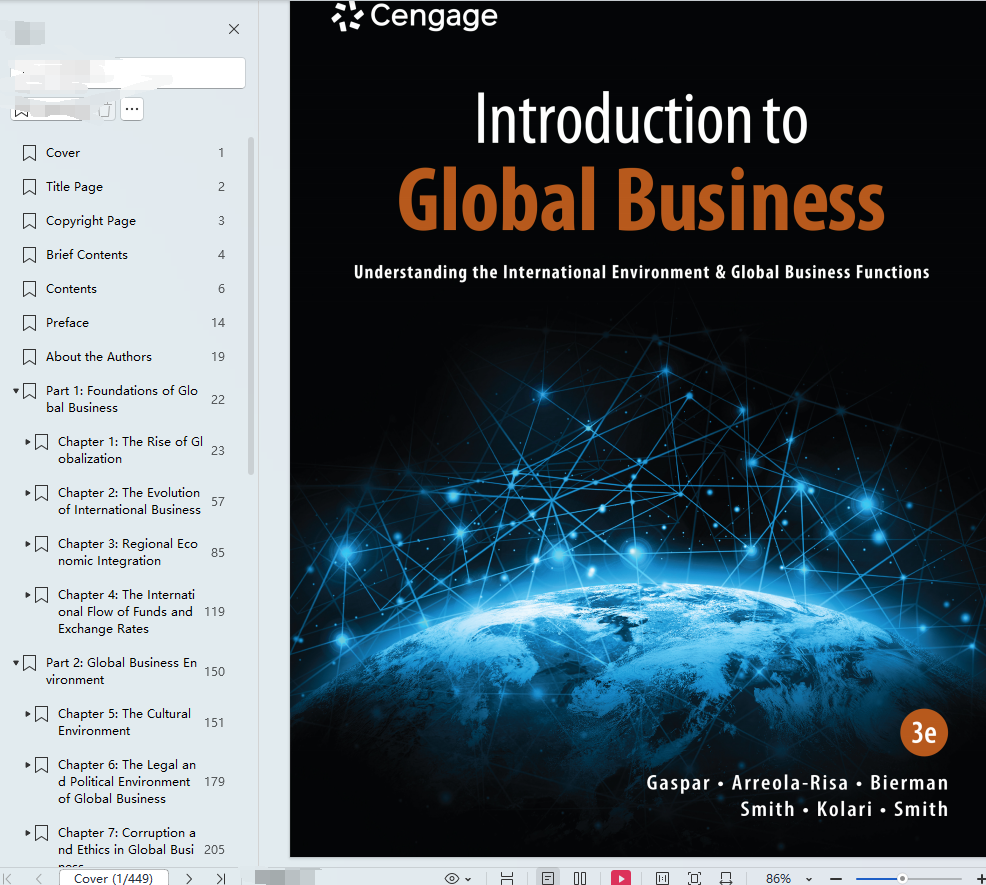This screenshot has height=885, width=986.
Task: Click the page number box showing Cover (1/449)
Action: point(114,878)
